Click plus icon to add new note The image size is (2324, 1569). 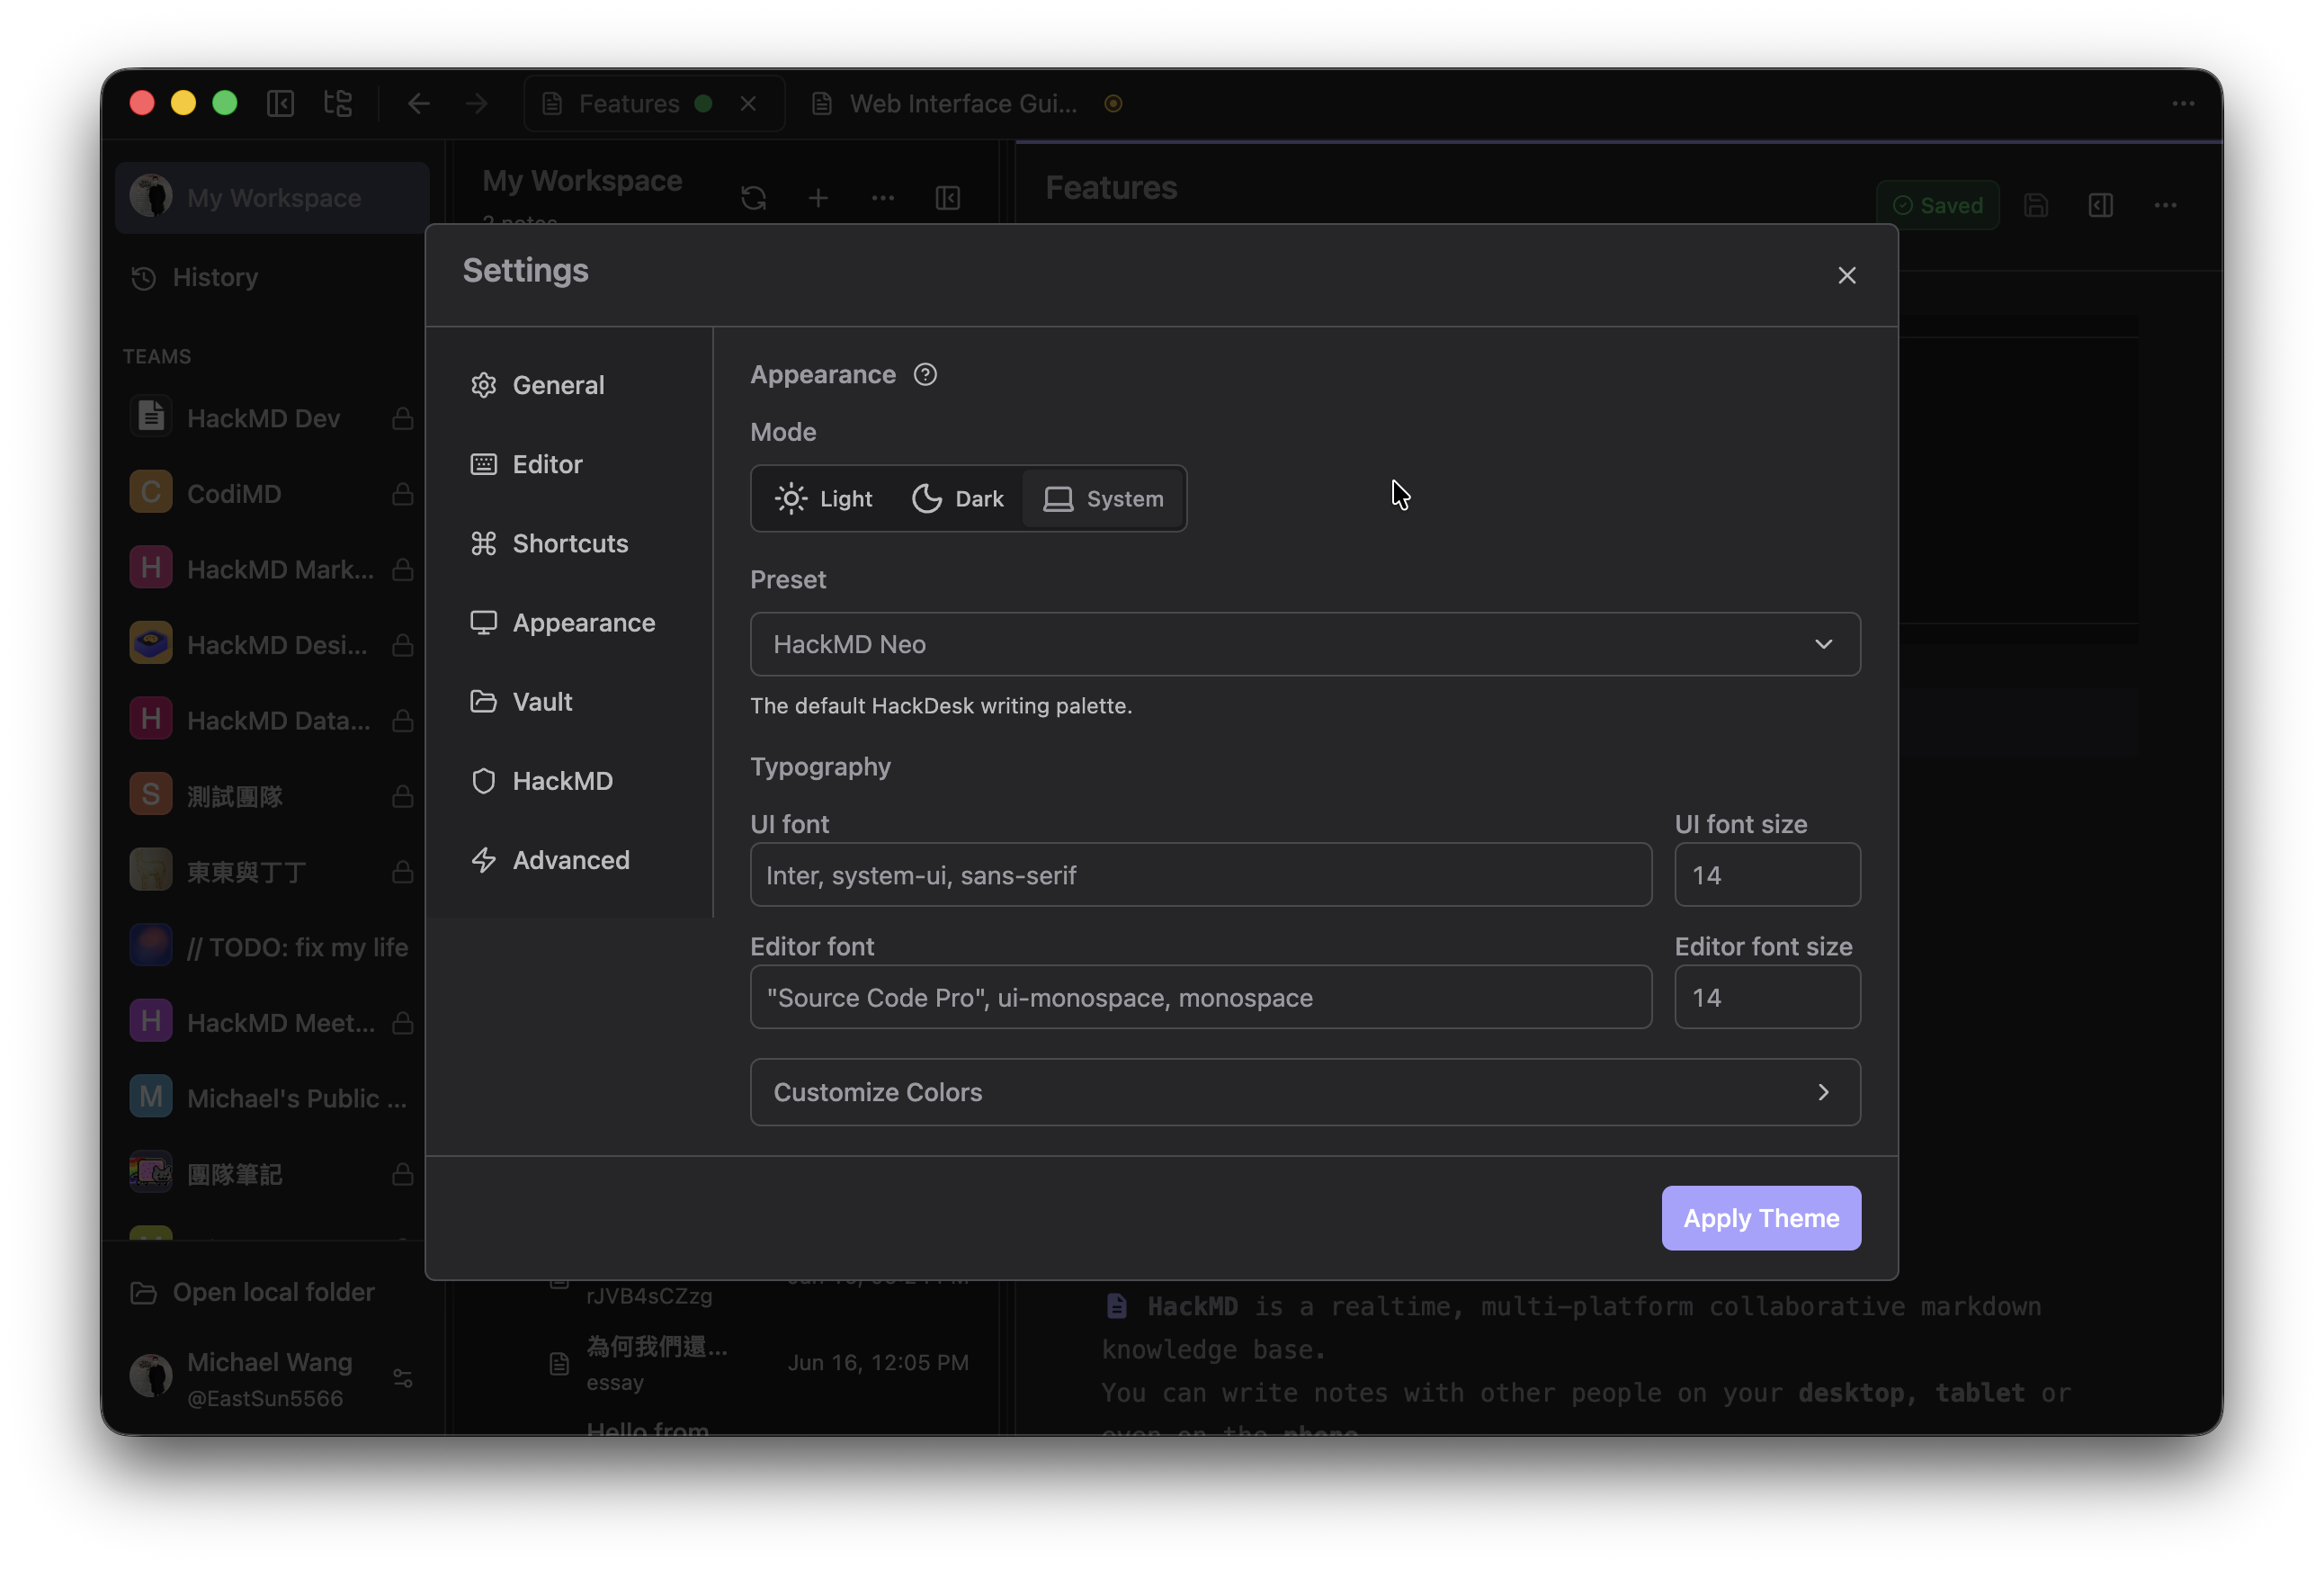[x=818, y=198]
